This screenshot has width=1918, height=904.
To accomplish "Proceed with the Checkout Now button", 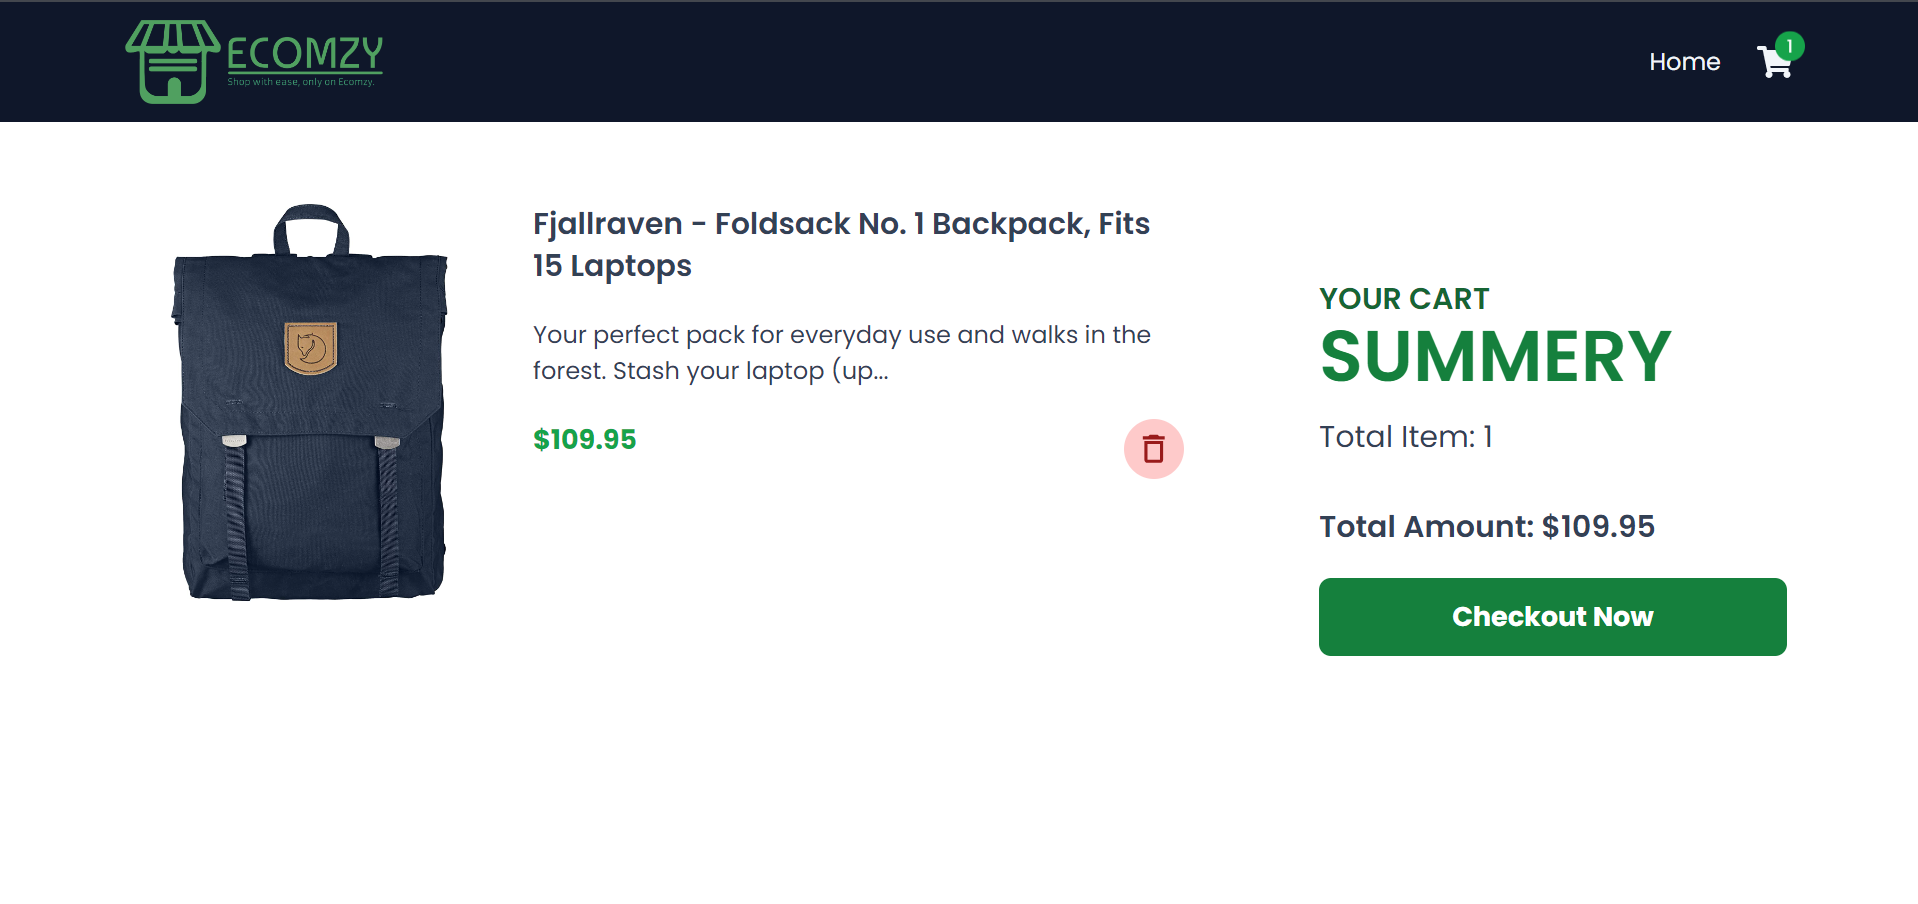I will [1552, 617].
